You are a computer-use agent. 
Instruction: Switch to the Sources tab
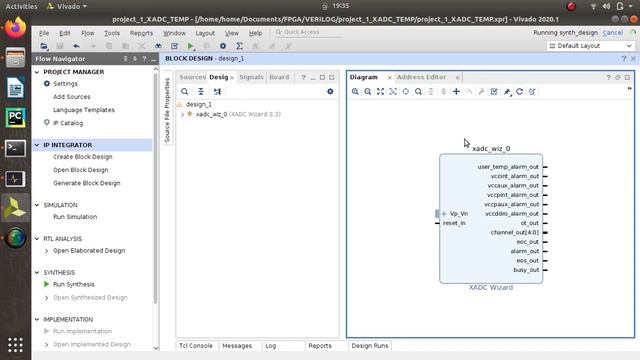click(x=192, y=77)
